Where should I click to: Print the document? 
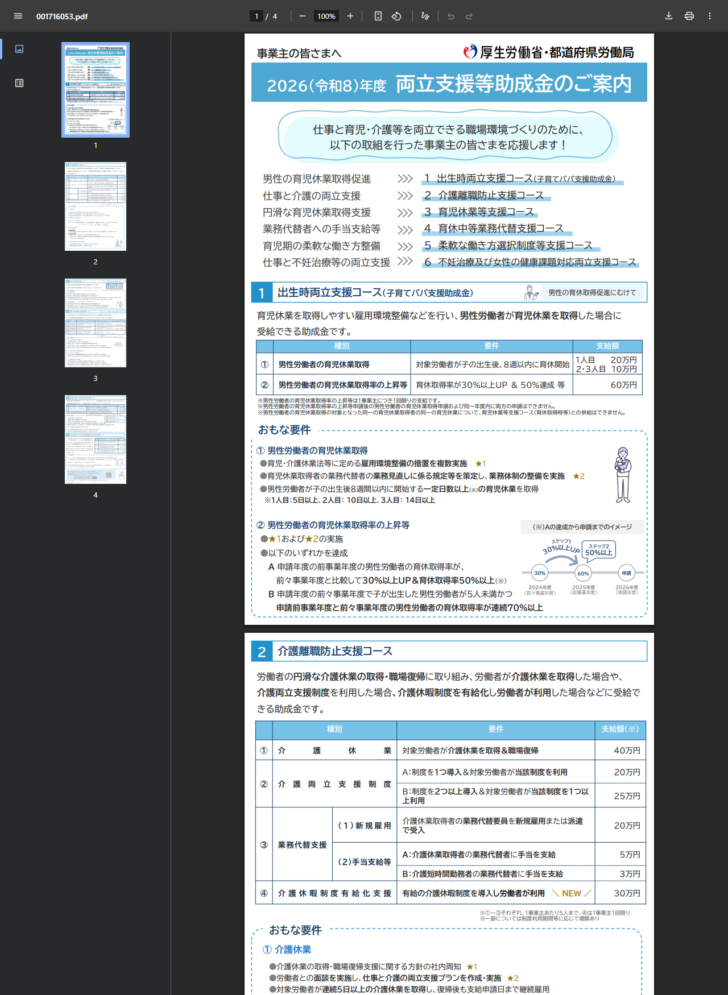tap(689, 16)
